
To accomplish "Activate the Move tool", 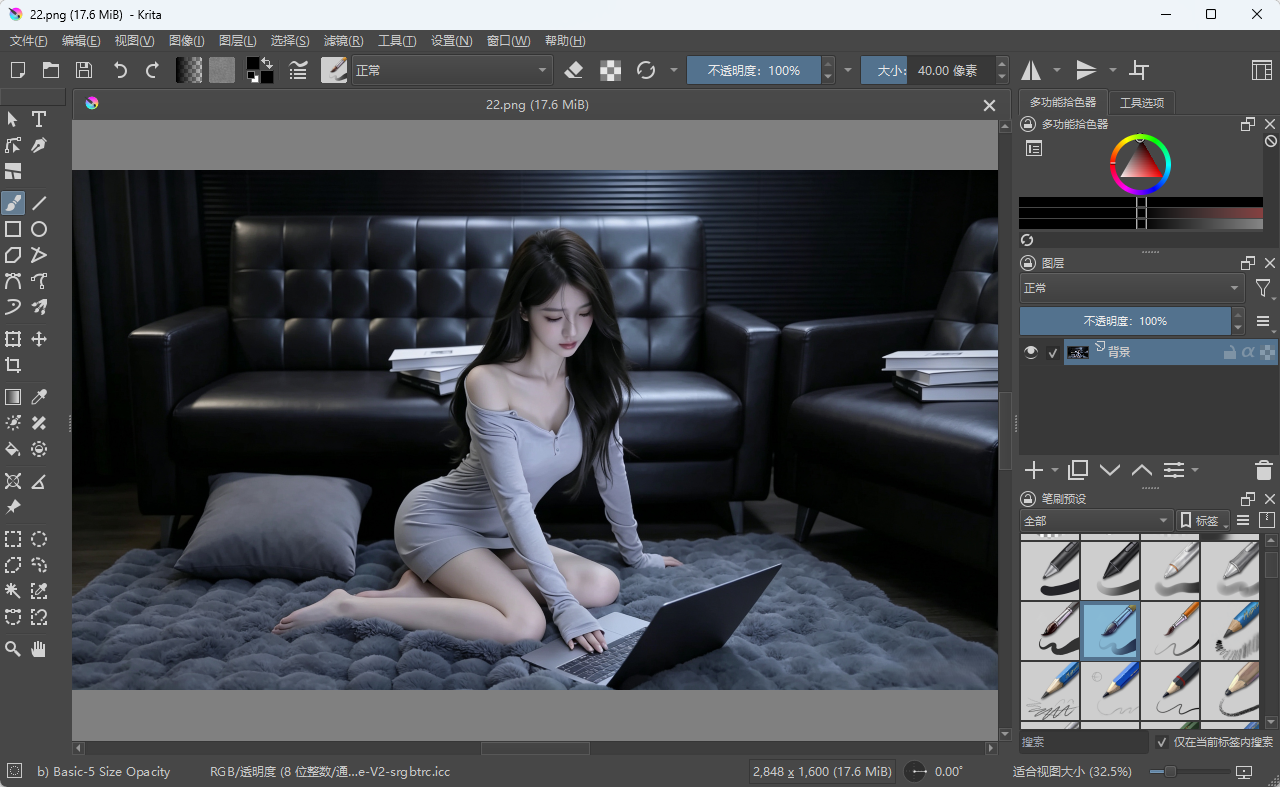I will click(x=39, y=339).
